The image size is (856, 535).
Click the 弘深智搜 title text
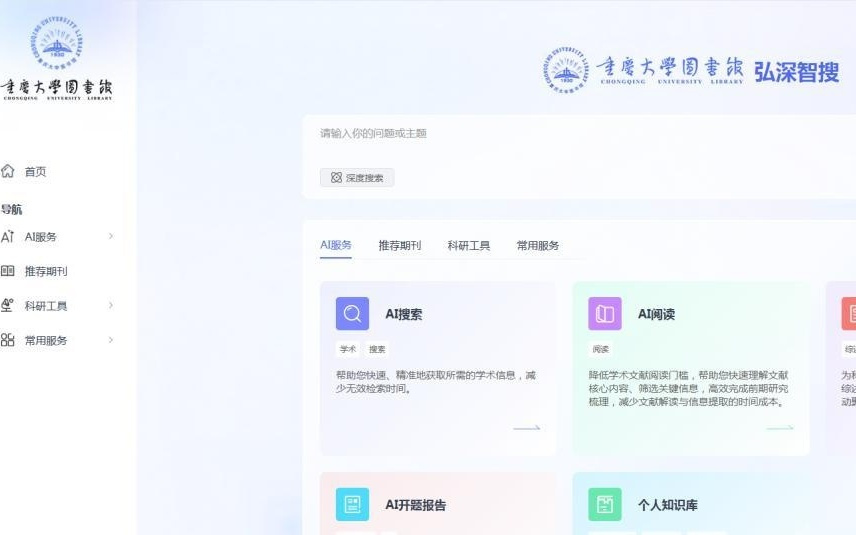pos(796,72)
